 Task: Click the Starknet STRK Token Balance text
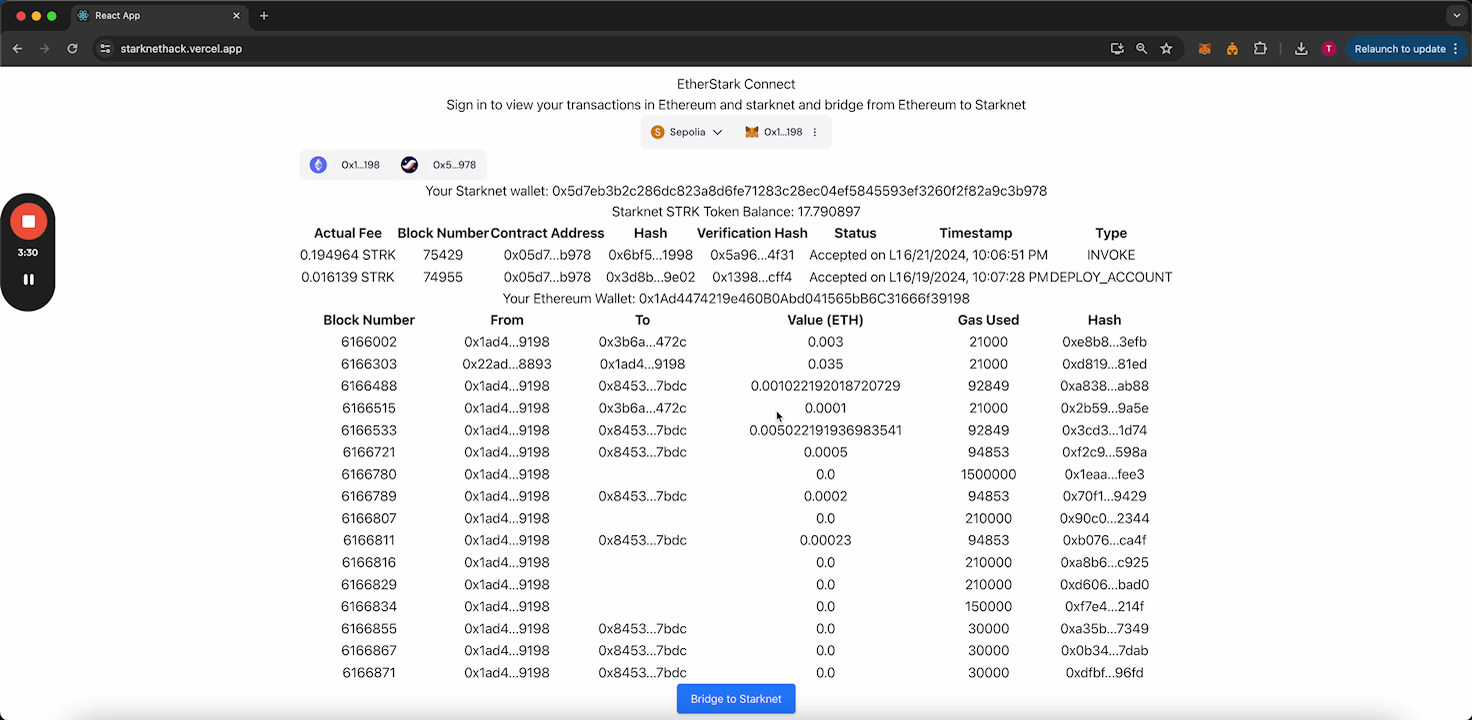(736, 212)
